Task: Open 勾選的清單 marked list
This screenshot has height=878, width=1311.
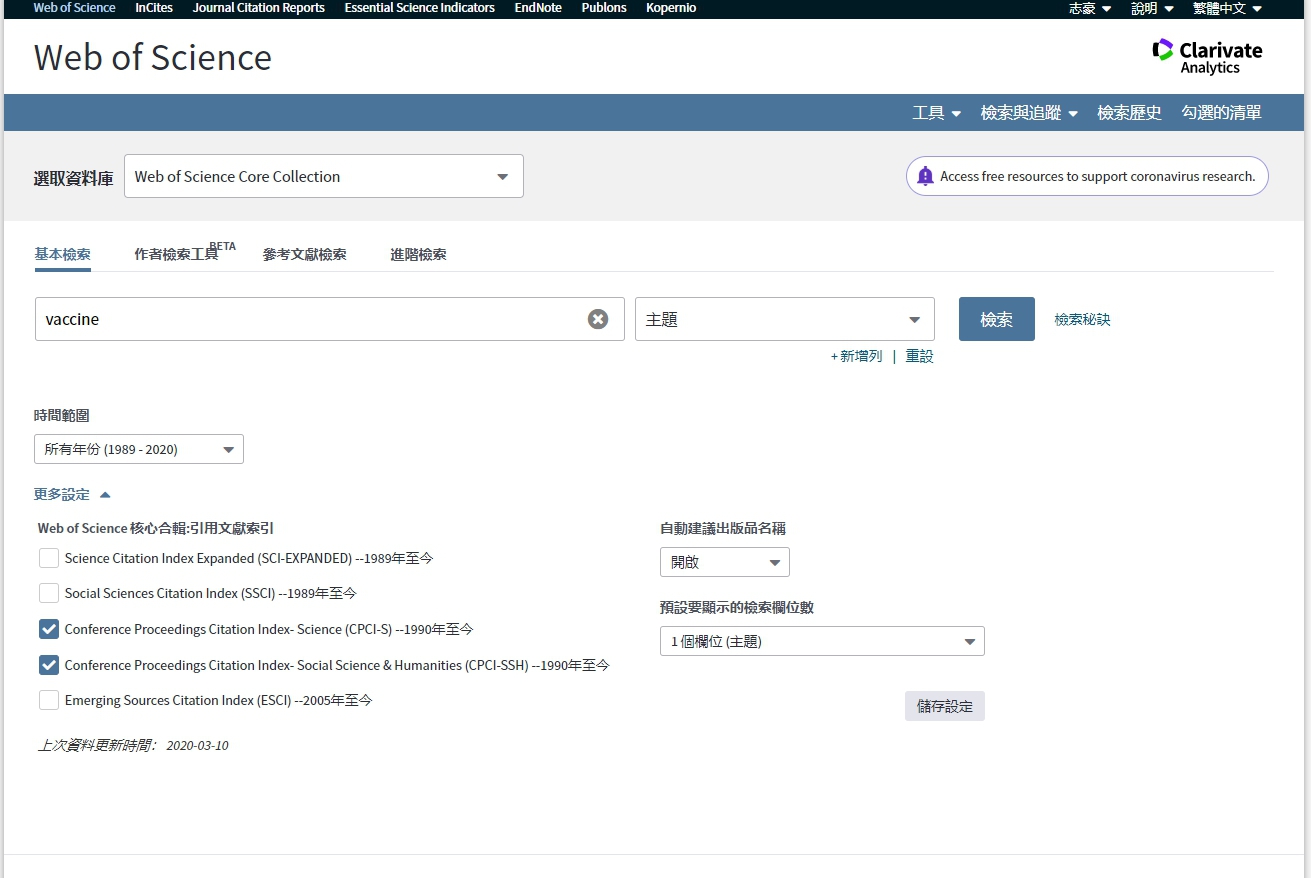Action: point(1221,113)
